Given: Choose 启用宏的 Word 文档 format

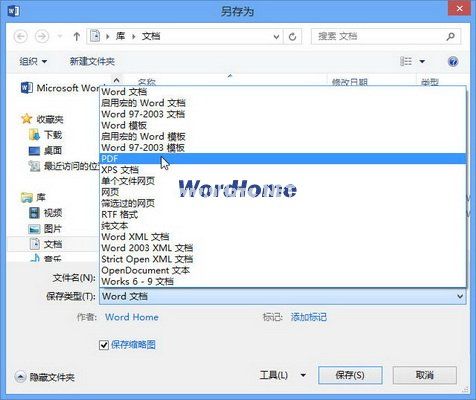Looking at the screenshot, I should point(283,103).
